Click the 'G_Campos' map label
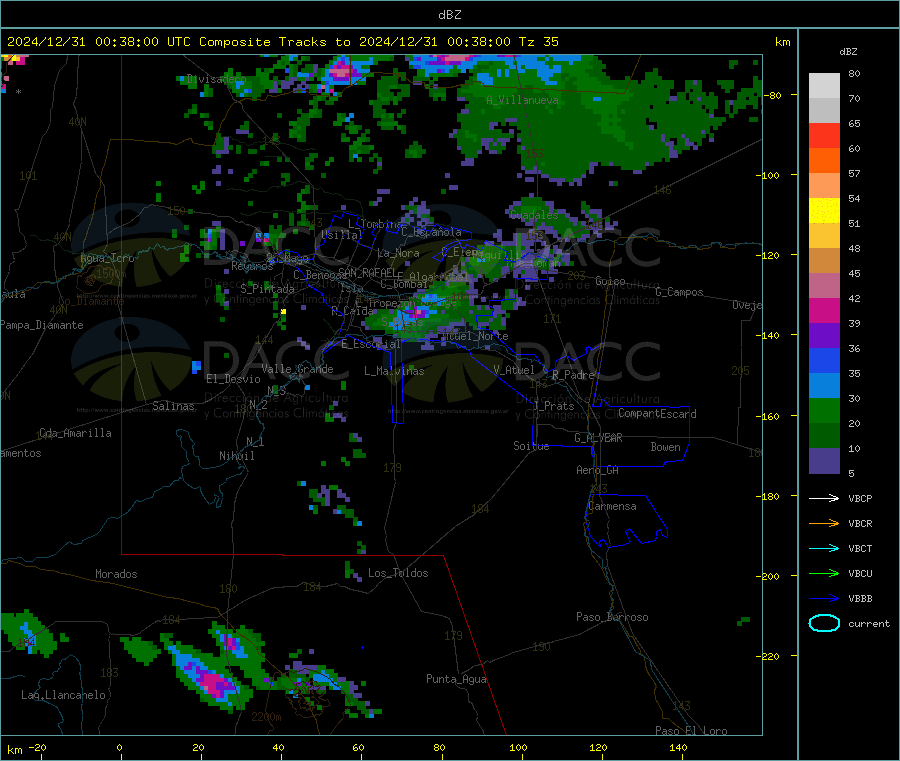900x761 pixels. click(680, 292)
